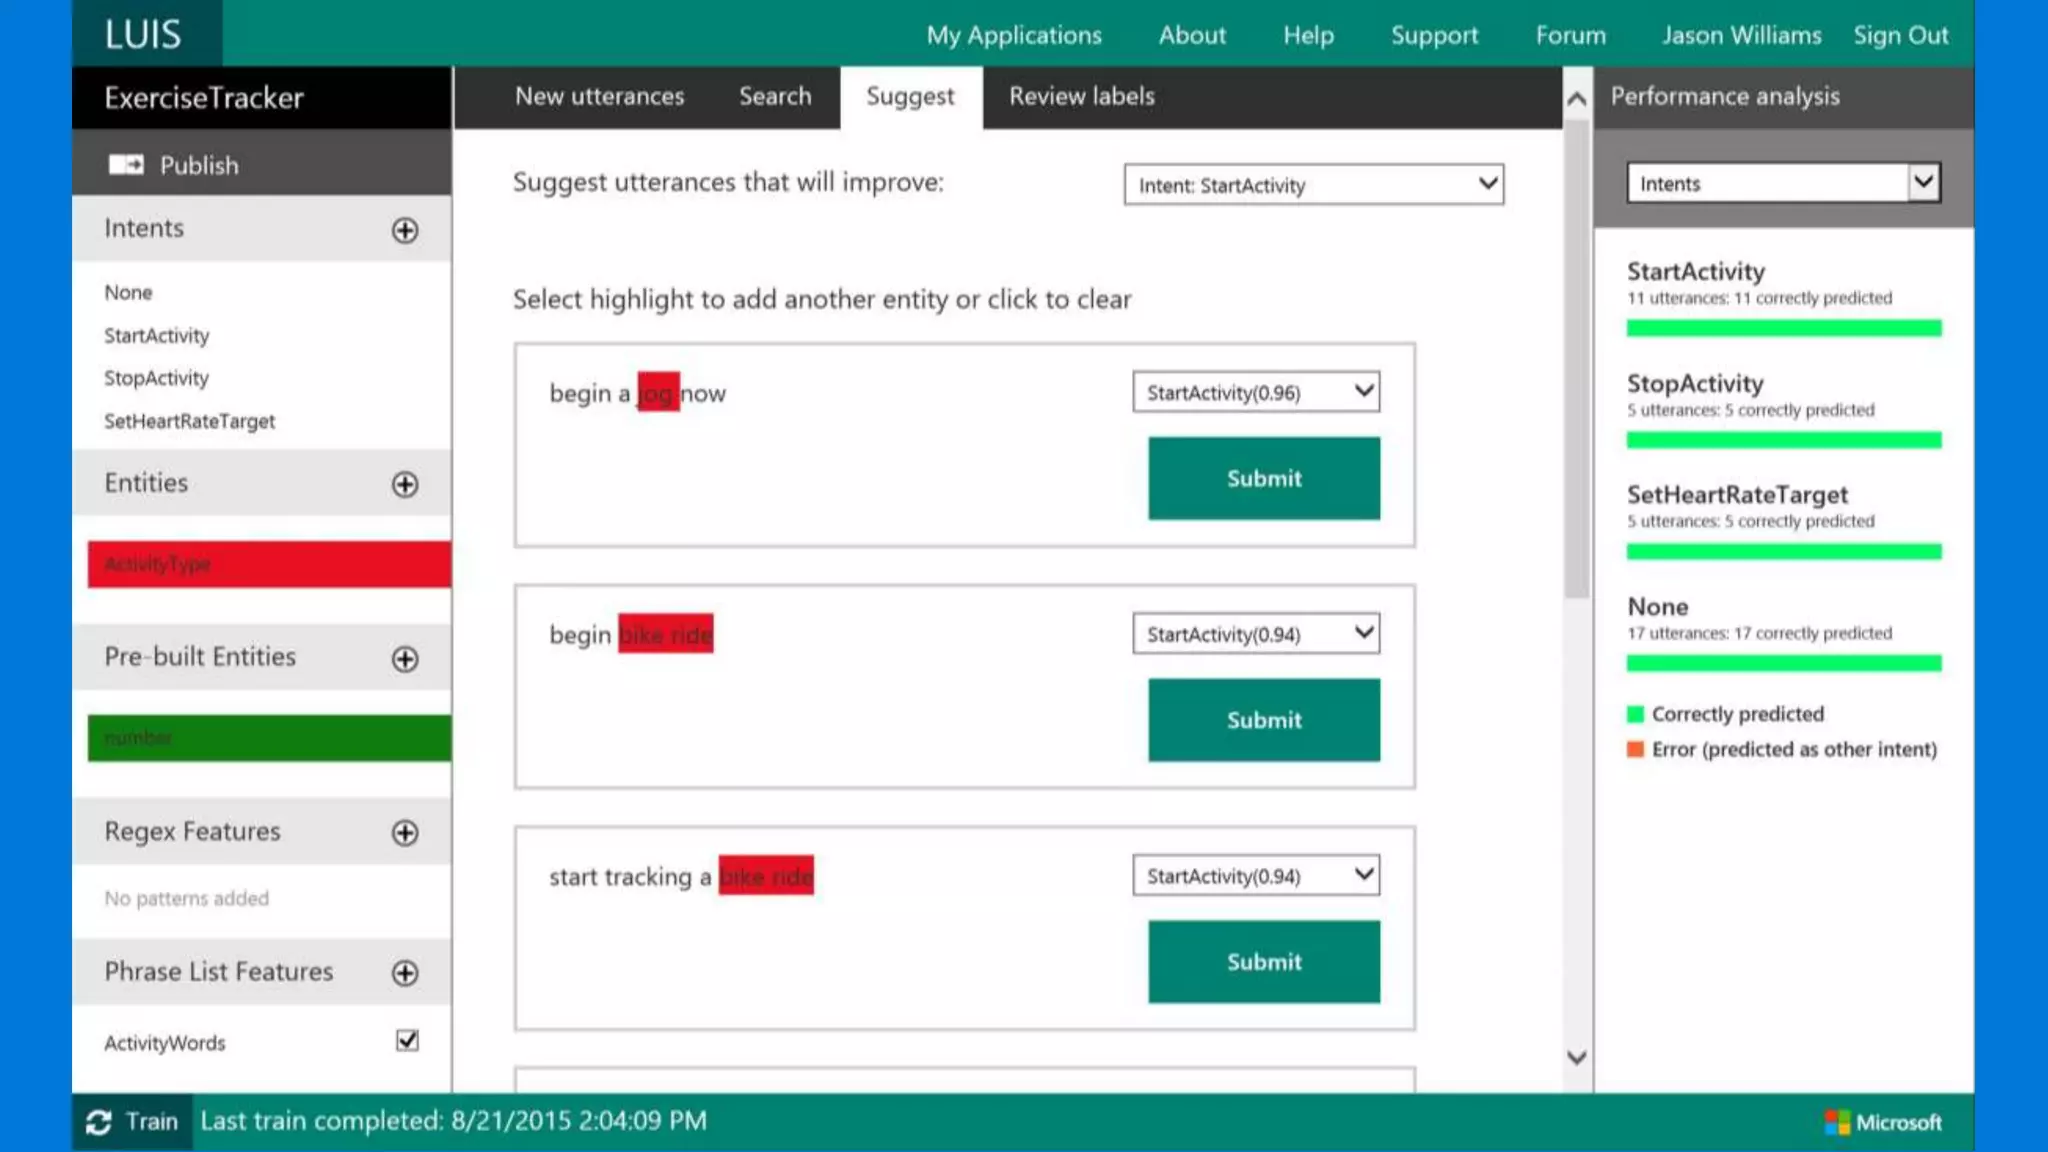Add a new intent with plus icon

pos(405,230)
